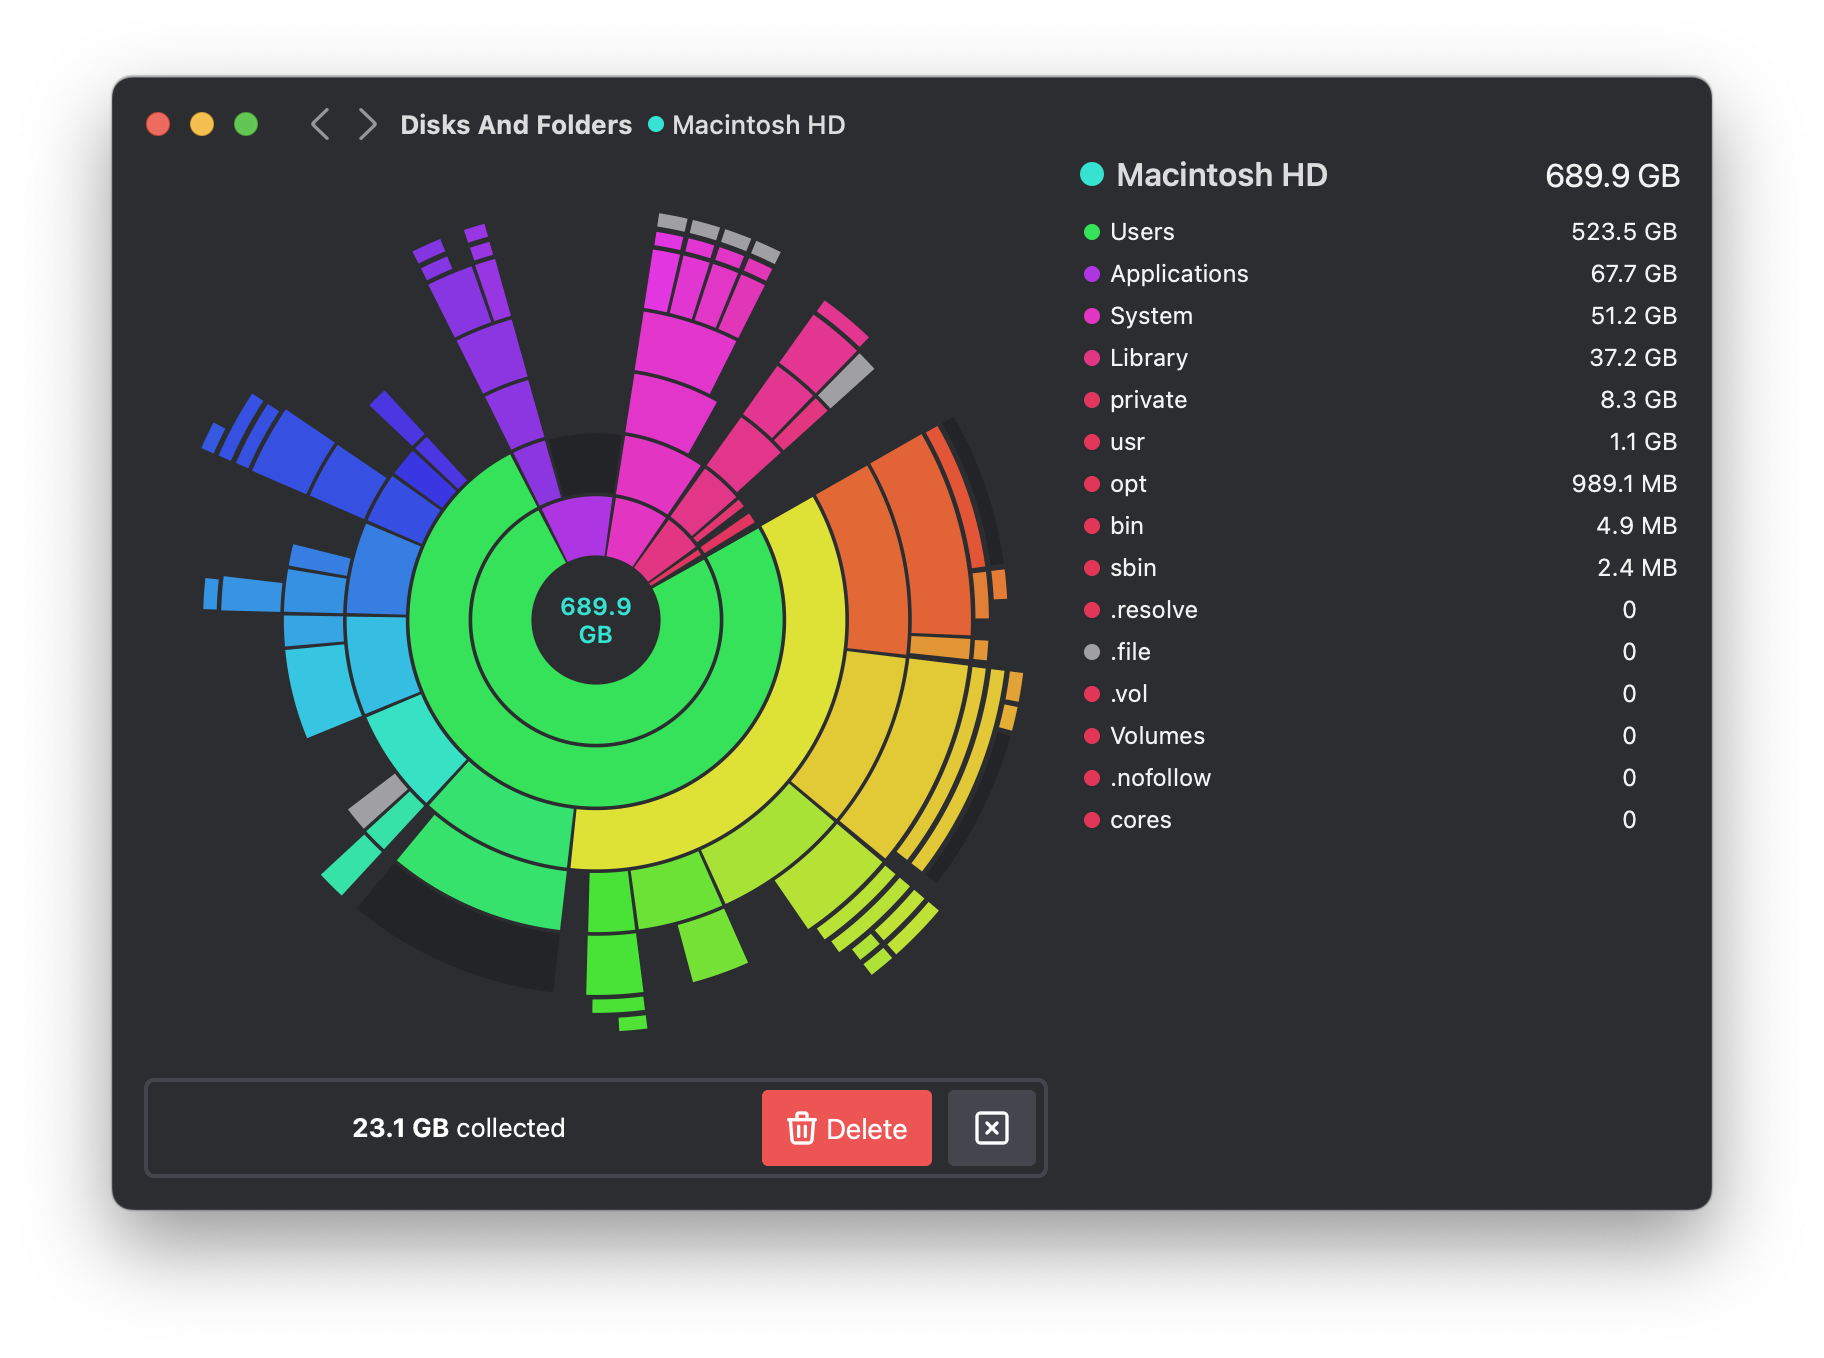Go forward with the right chevron
Image resolution: width=1824 pixels, height=1358 pixels.
[367, 125]
